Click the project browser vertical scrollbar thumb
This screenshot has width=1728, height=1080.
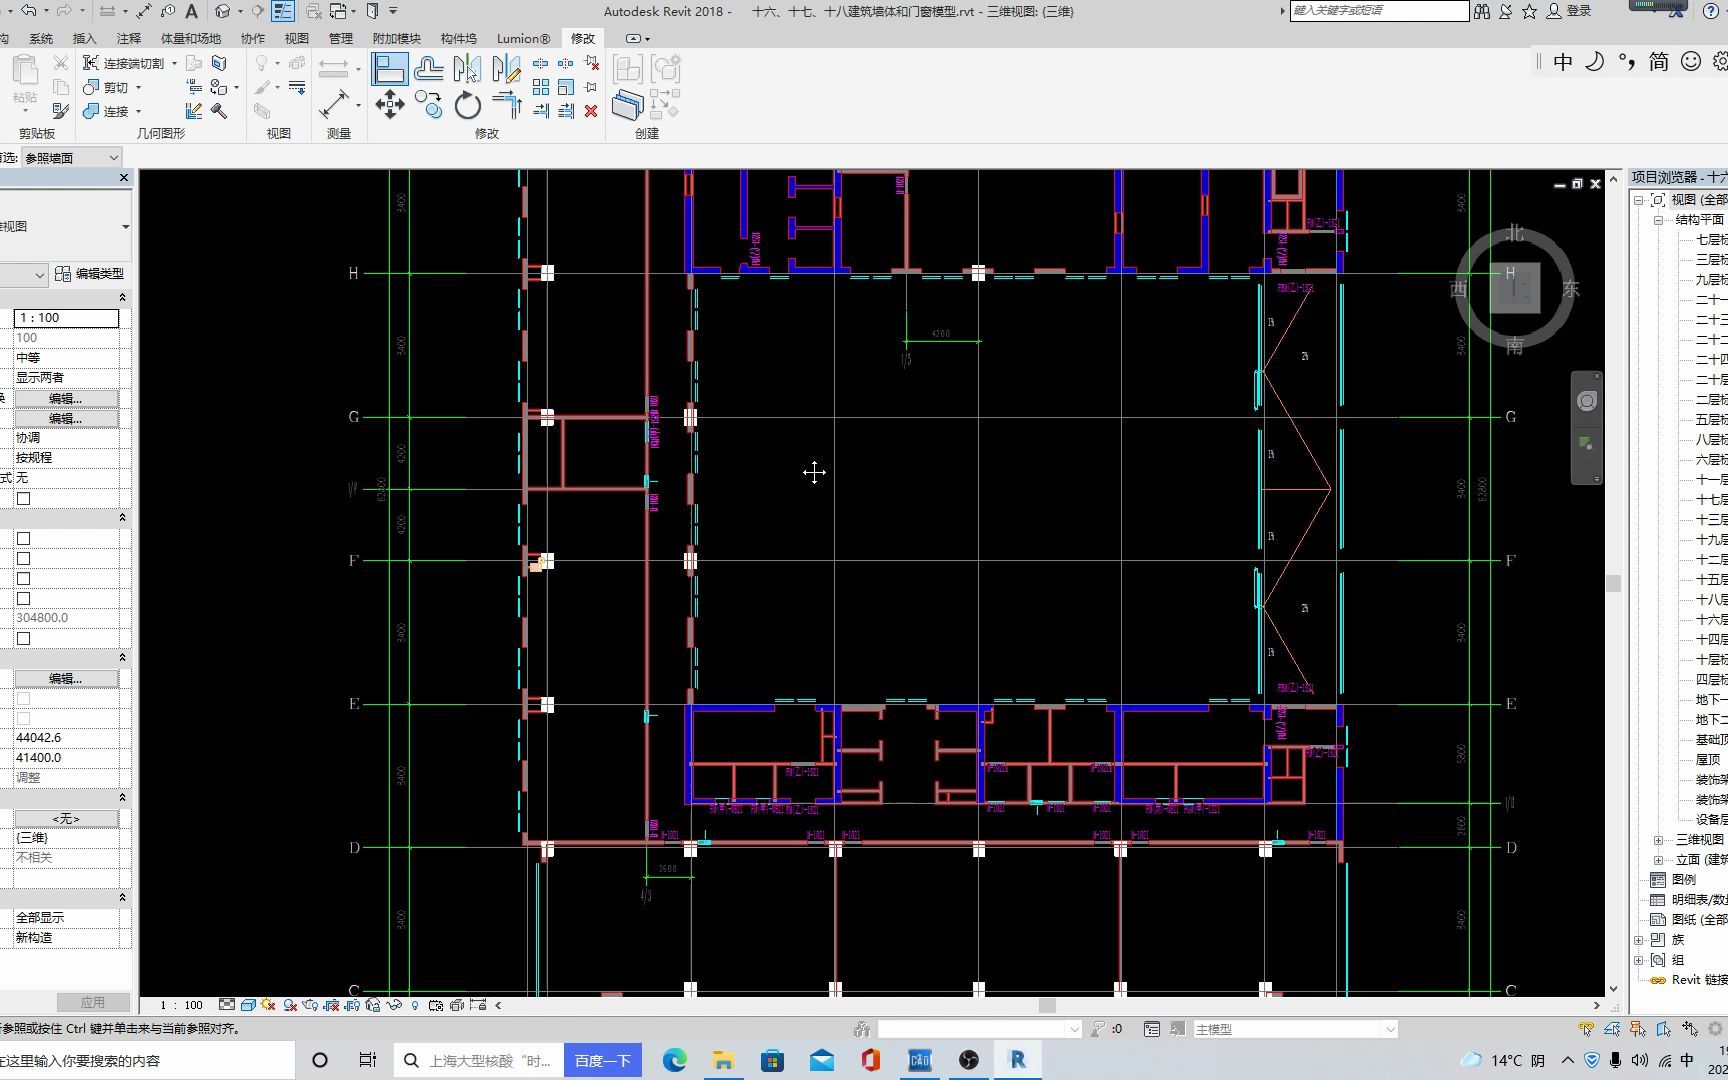[x=1613, y=583]
